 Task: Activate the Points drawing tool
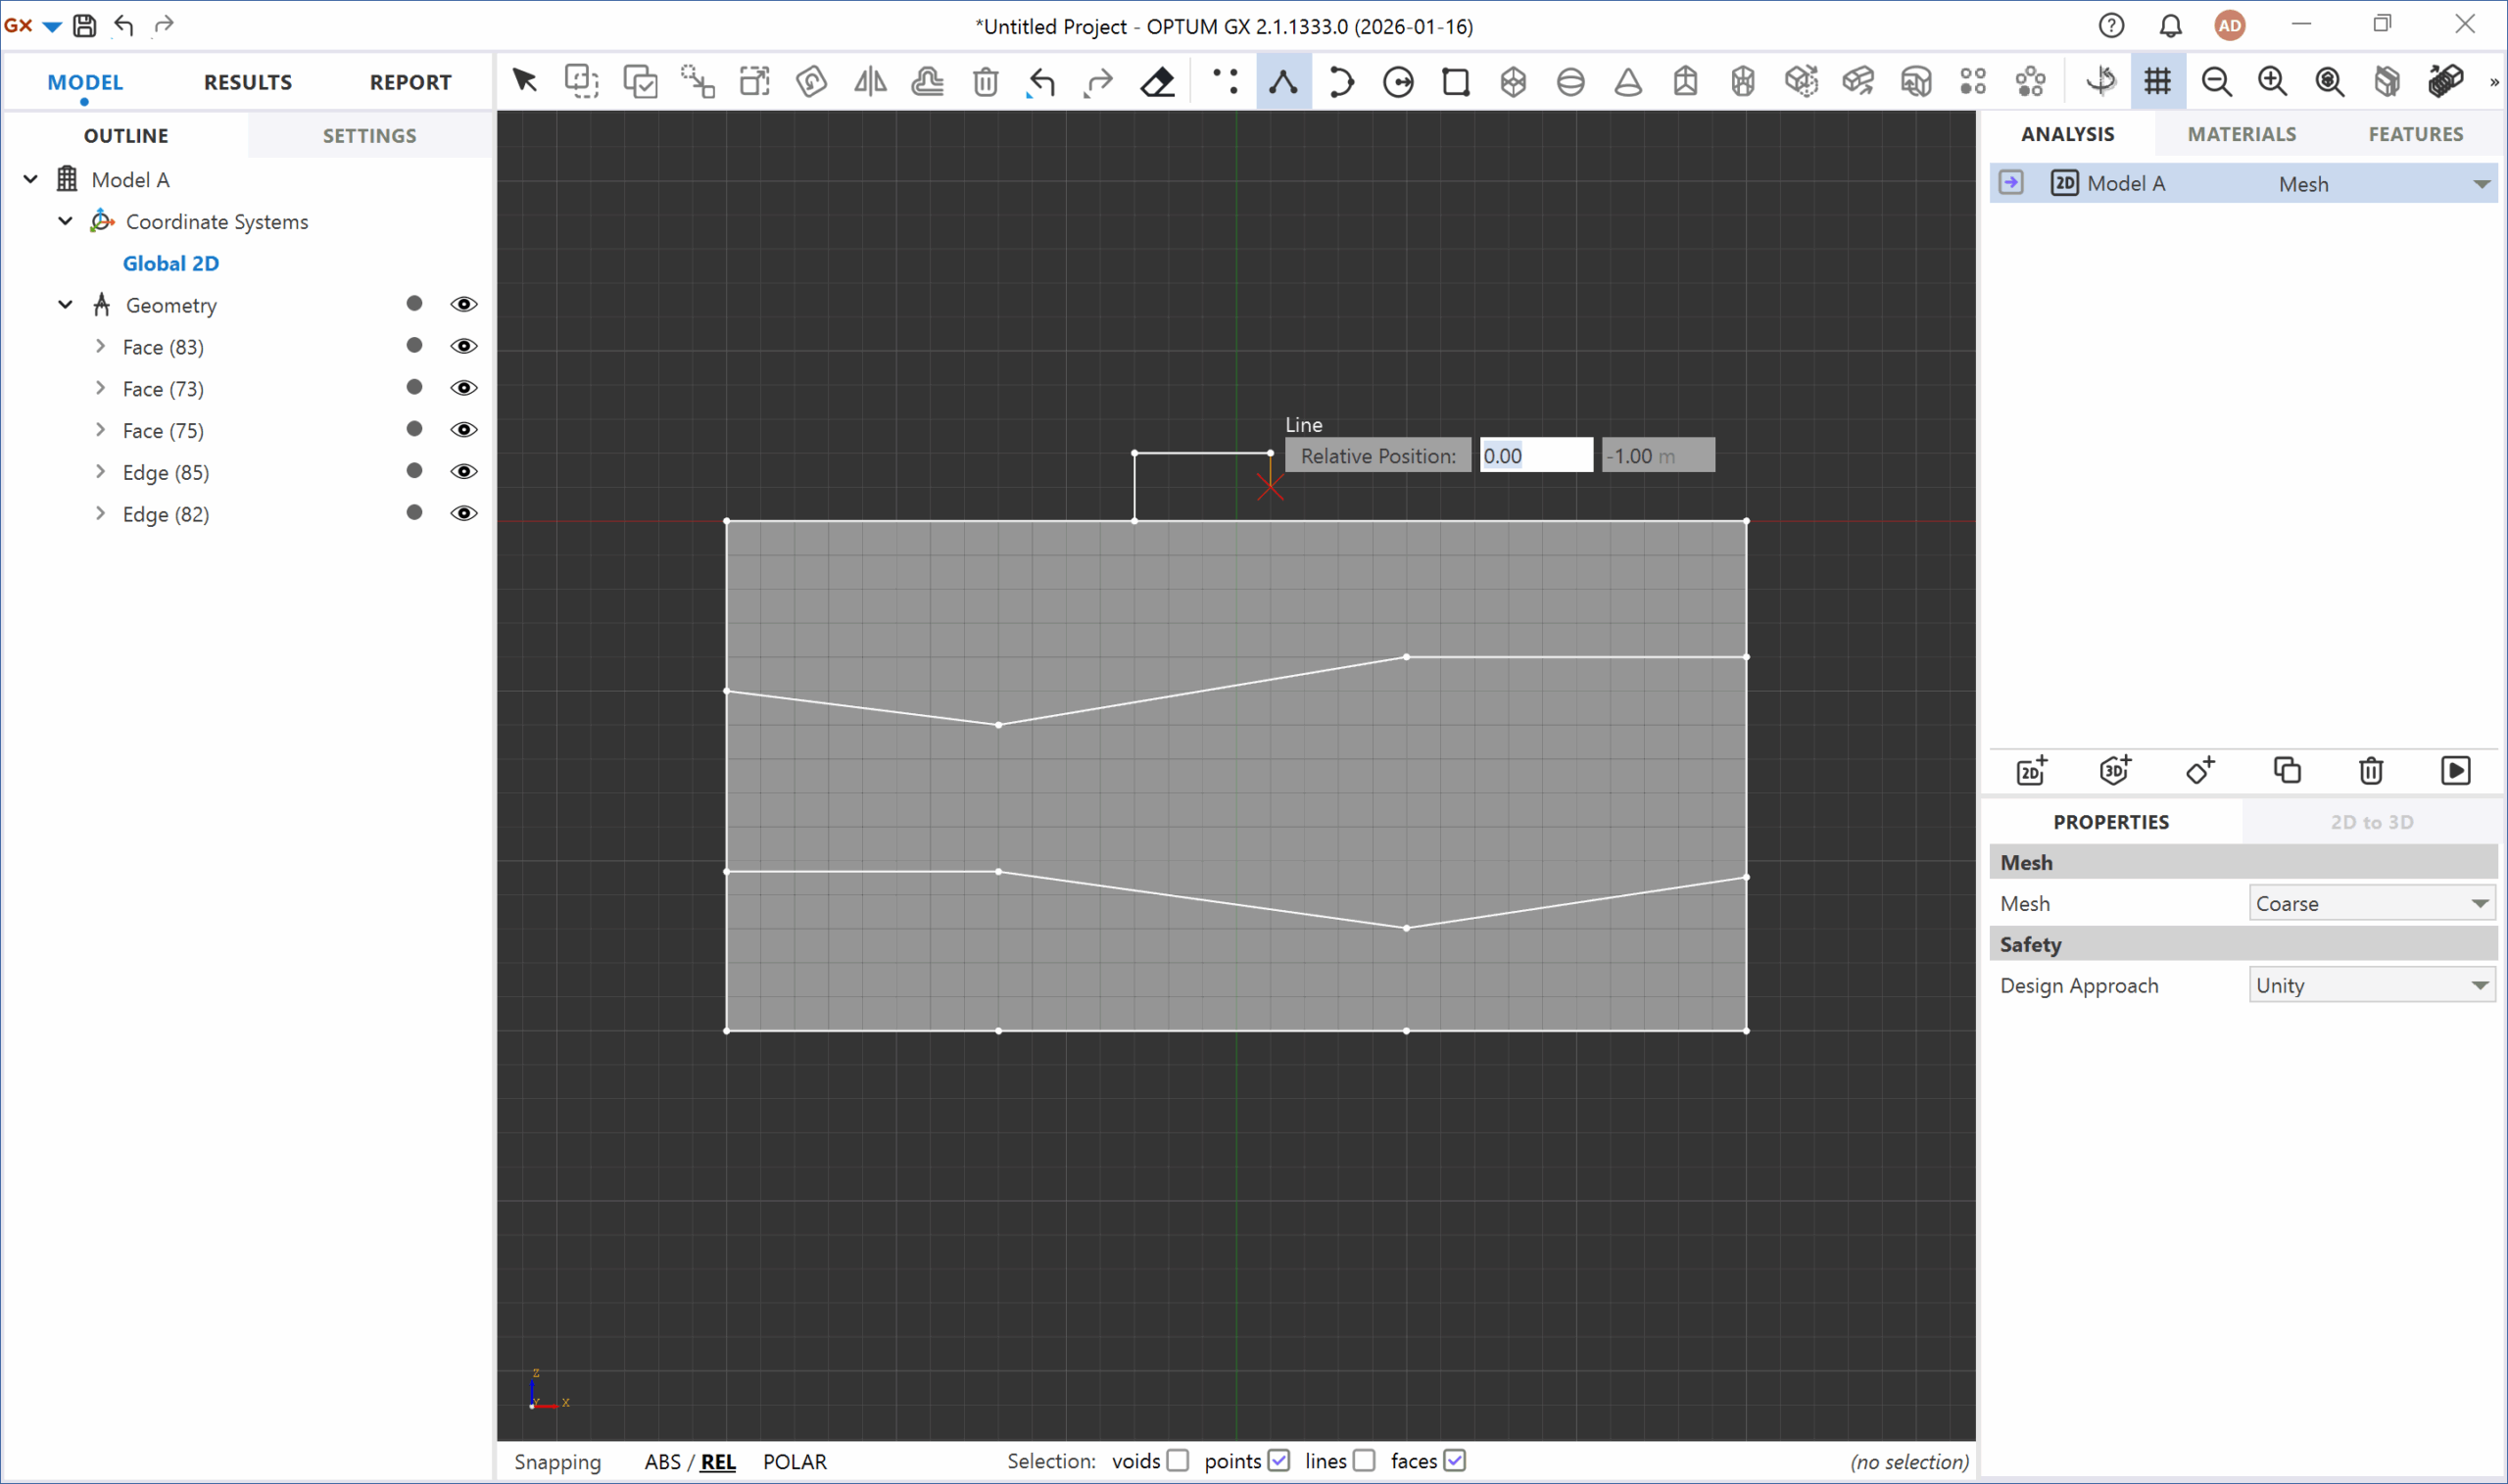(x=1225, y=81)
